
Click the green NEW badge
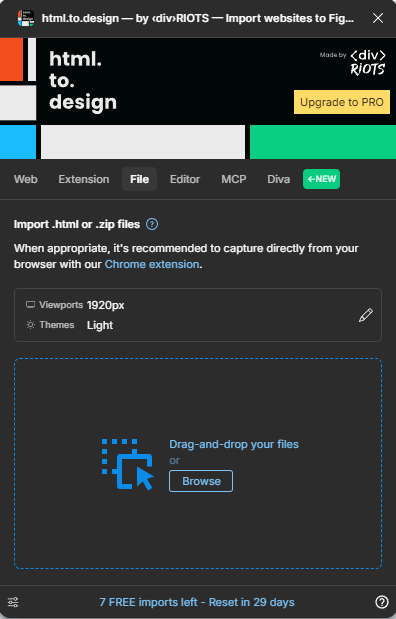[321, 179]
